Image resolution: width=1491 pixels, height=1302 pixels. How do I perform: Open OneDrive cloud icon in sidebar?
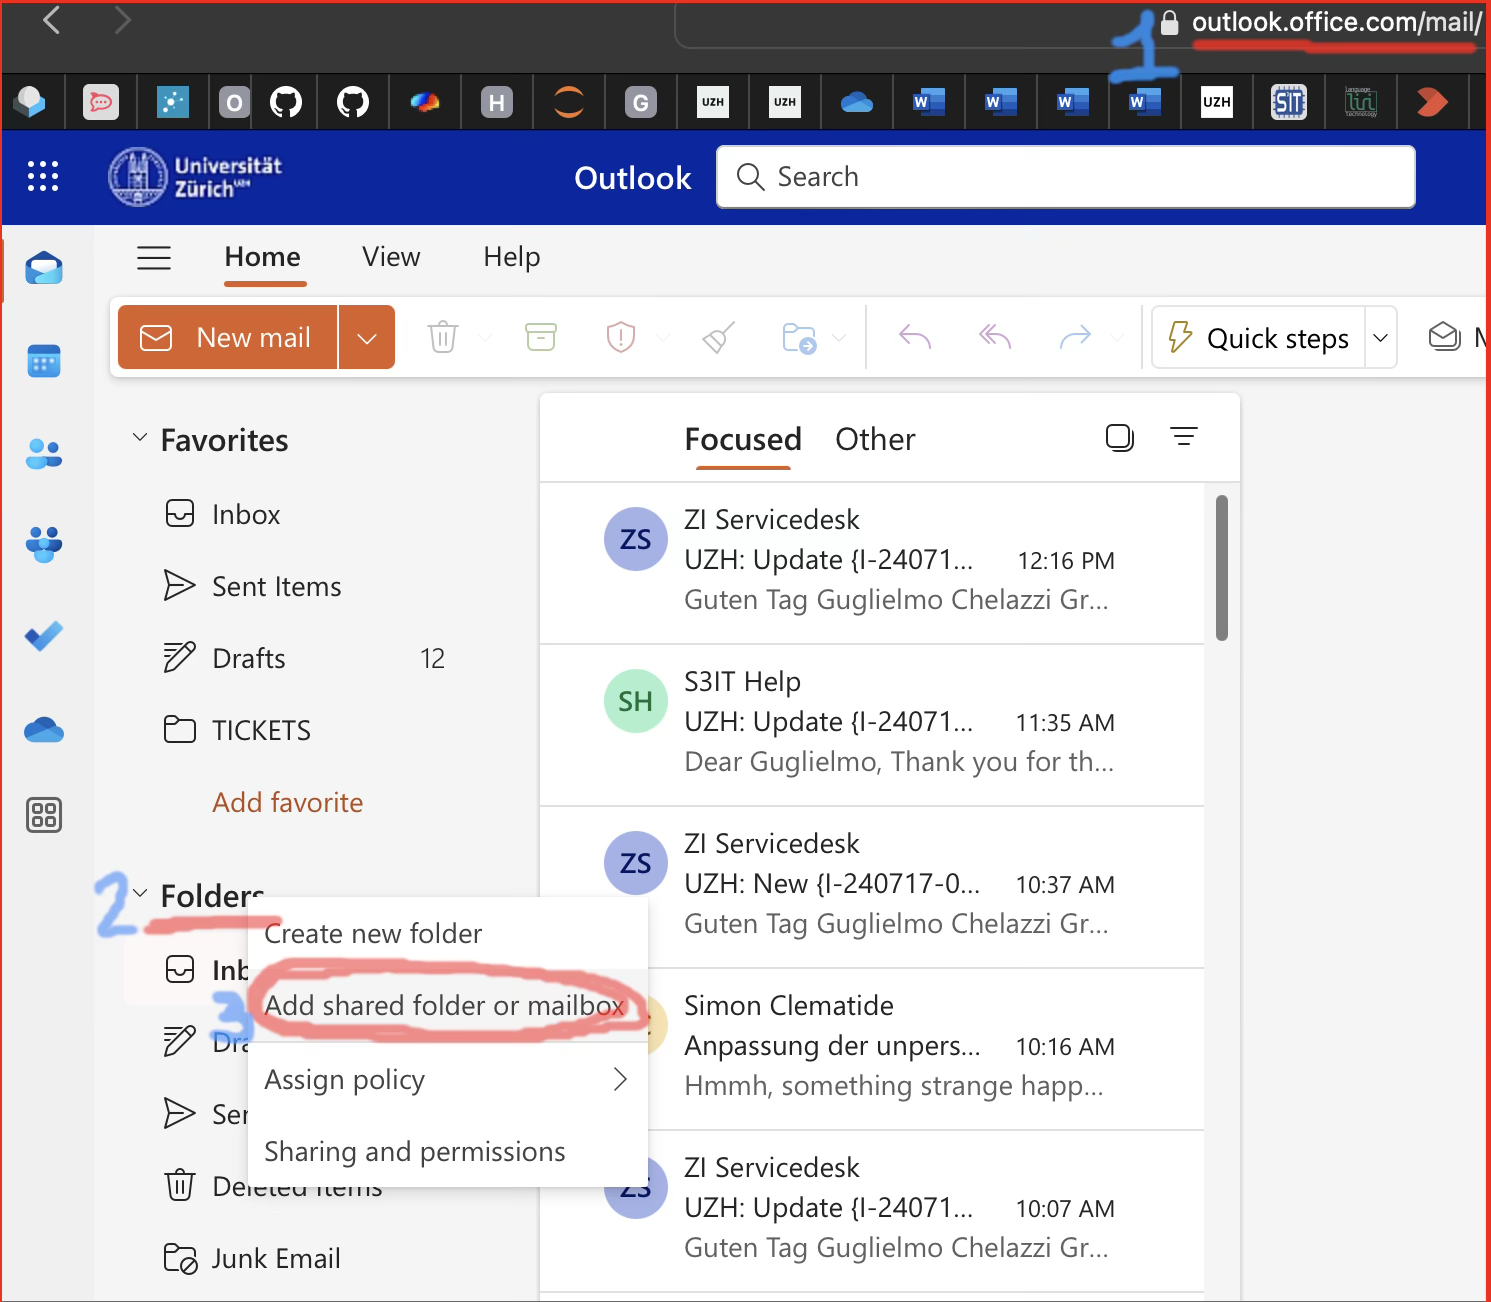(44, 730)
